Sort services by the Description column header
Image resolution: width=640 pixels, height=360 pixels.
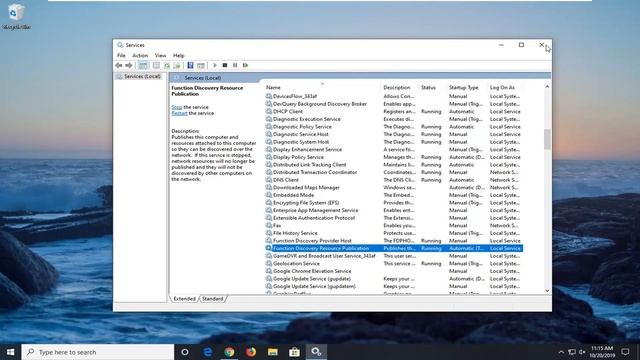pos(399,87)
